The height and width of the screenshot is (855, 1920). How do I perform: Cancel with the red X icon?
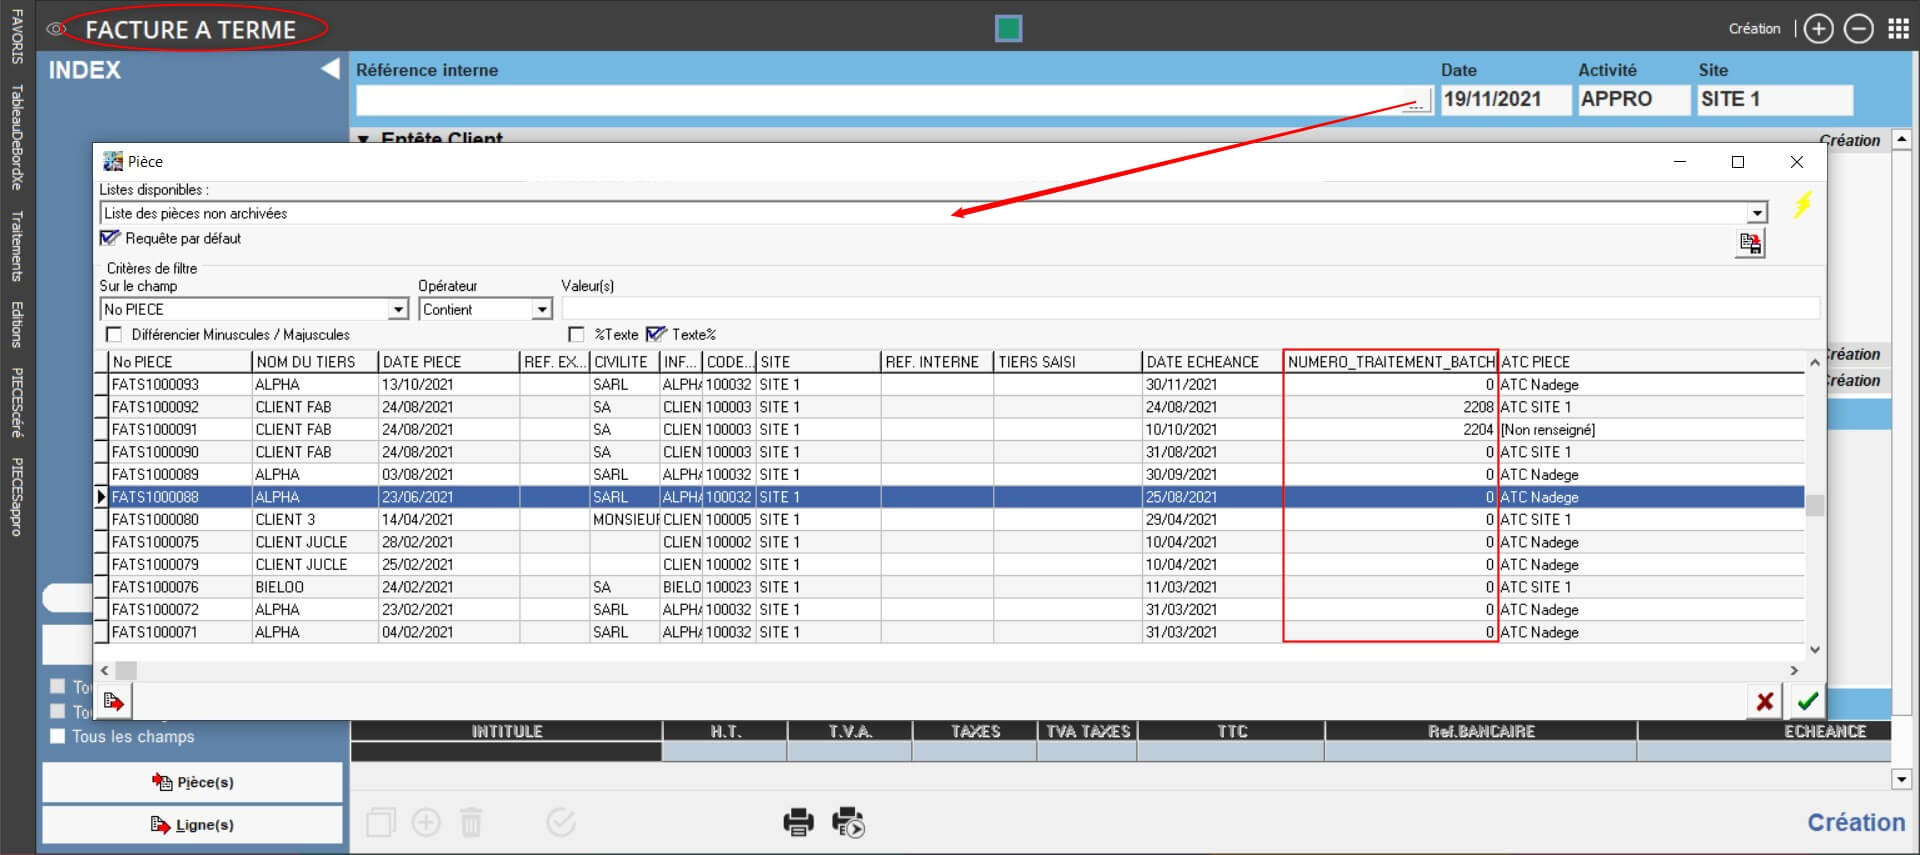tap(1765, 701)
